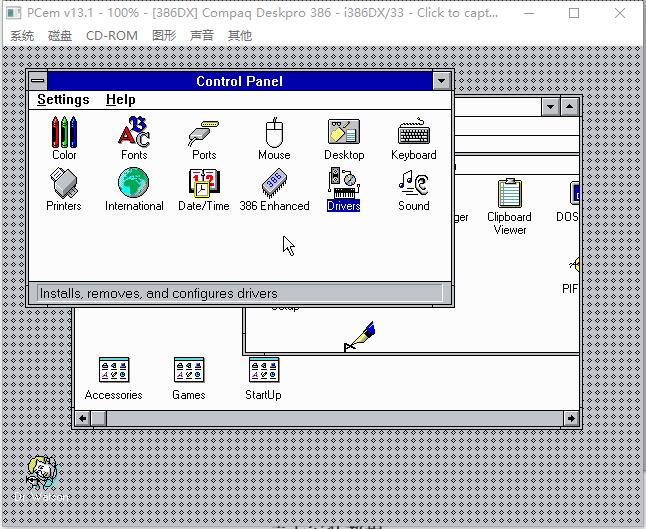Open the Sound icon
Image resolution: width=646 pixels, height=529 pixels.
414,189
